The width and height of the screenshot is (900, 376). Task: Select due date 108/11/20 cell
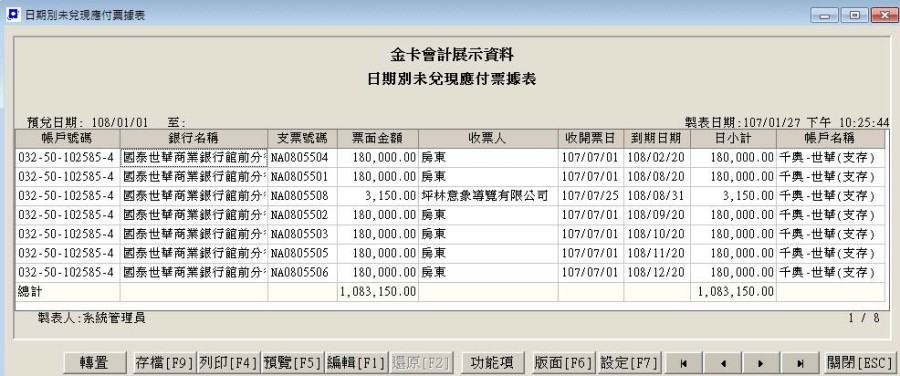tap(657, 253)
